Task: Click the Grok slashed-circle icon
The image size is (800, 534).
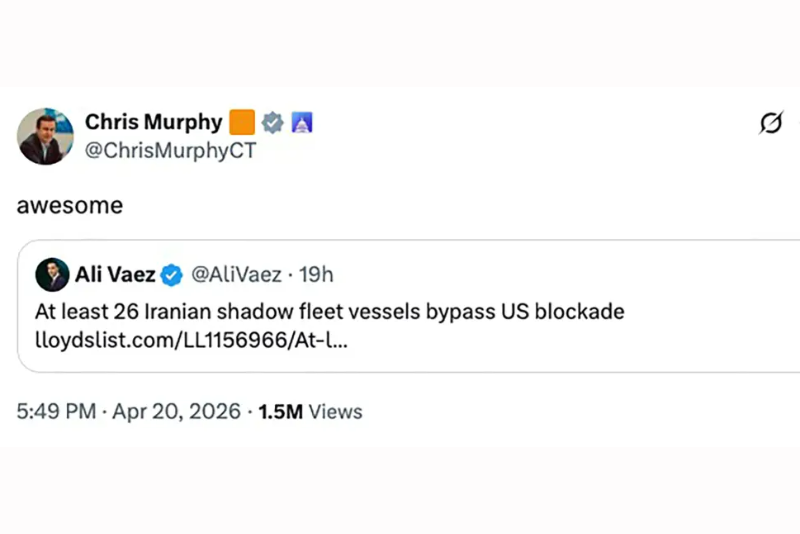Action: pos(771,123)
